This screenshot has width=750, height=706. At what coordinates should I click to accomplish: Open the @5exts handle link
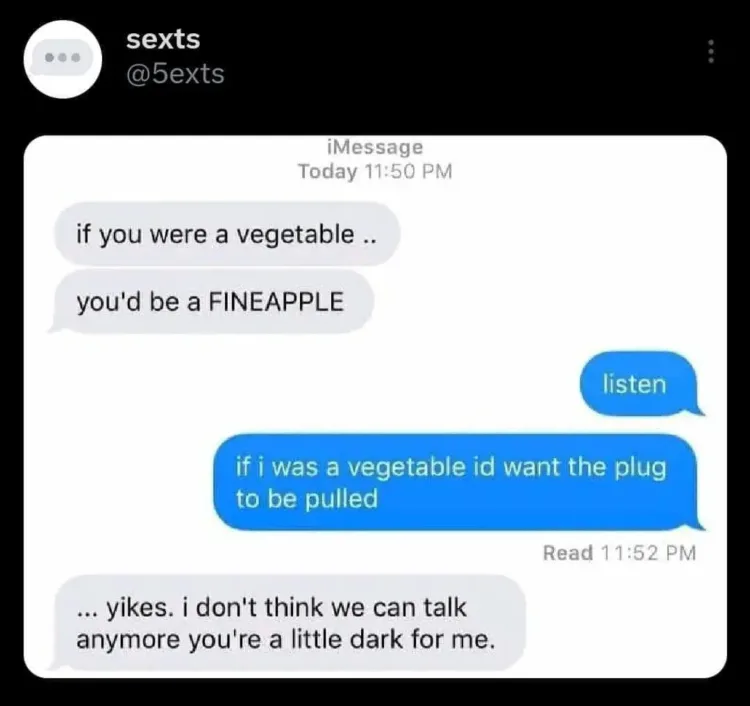pos(175,74)
